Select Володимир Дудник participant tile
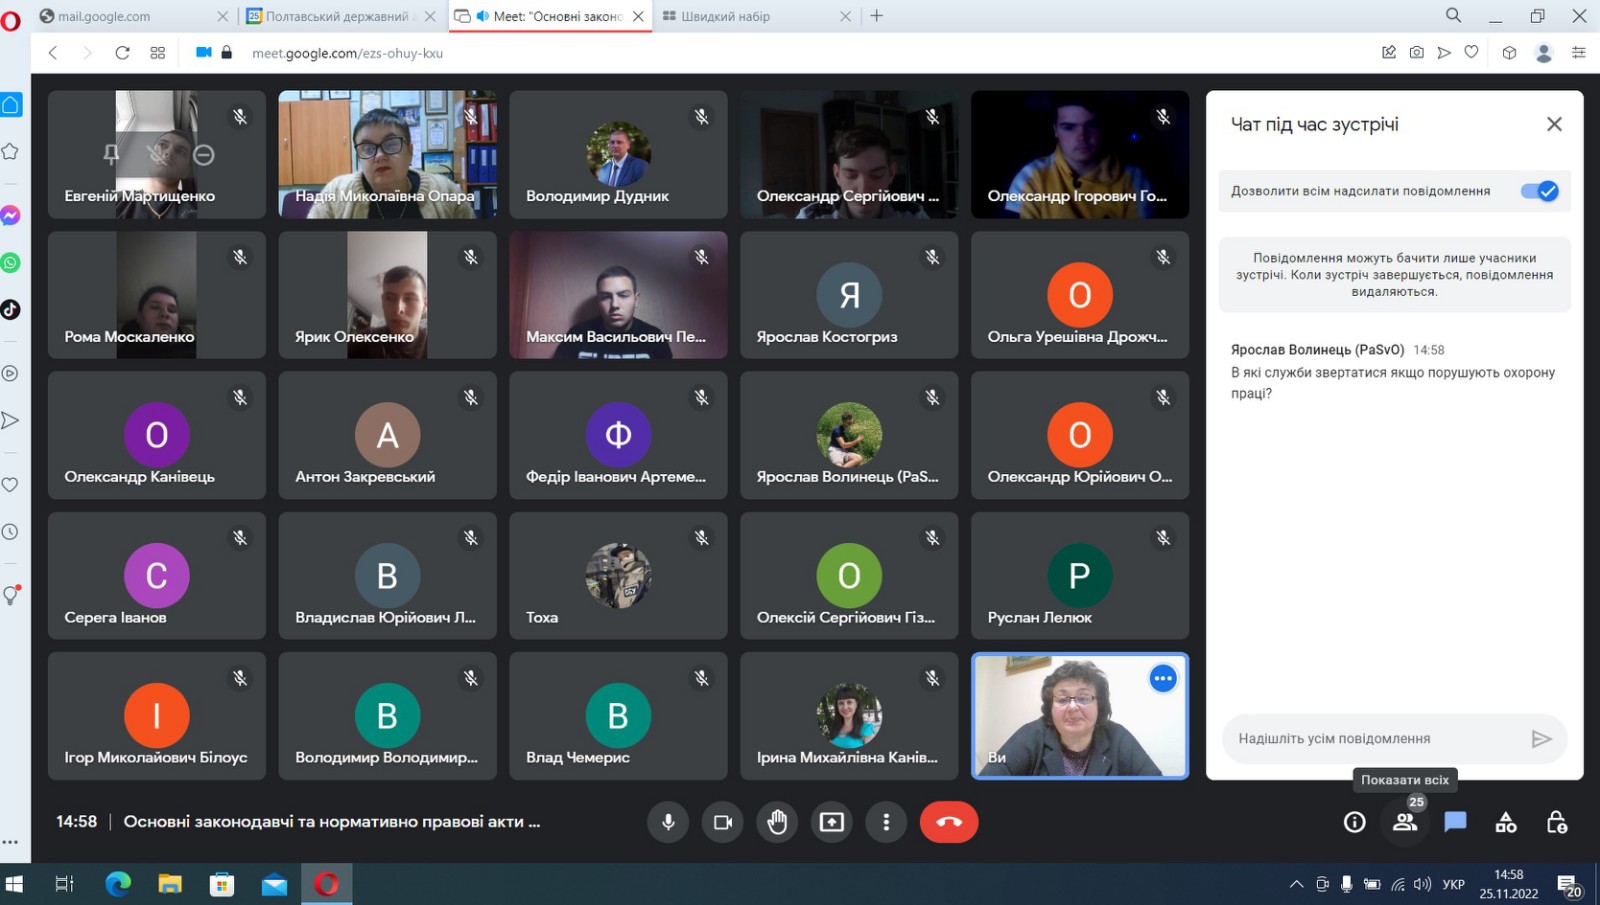 pyautogui.click(x=618, y=154)
